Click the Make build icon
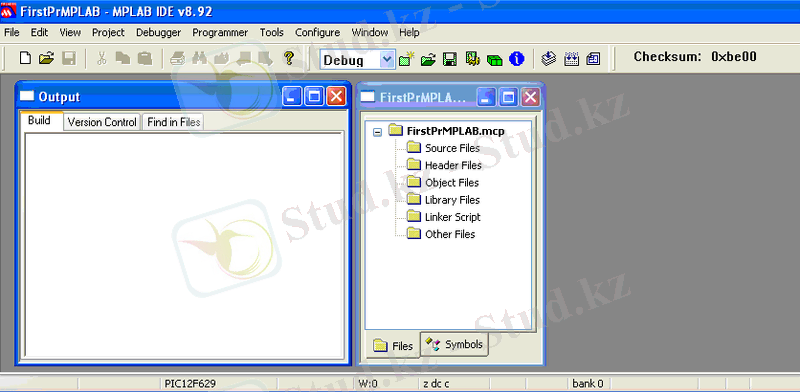Screen dimensions: 800x392 (x=548, y=59)
